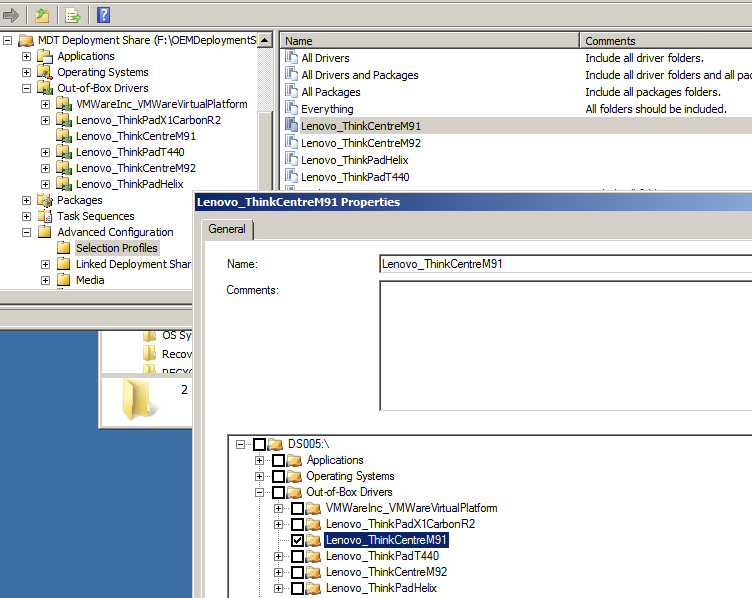Select Lenovo_ThinkPadHelix in console tree
The width and height of the screenshot is (752, 598).
click(x=129, y=184)
